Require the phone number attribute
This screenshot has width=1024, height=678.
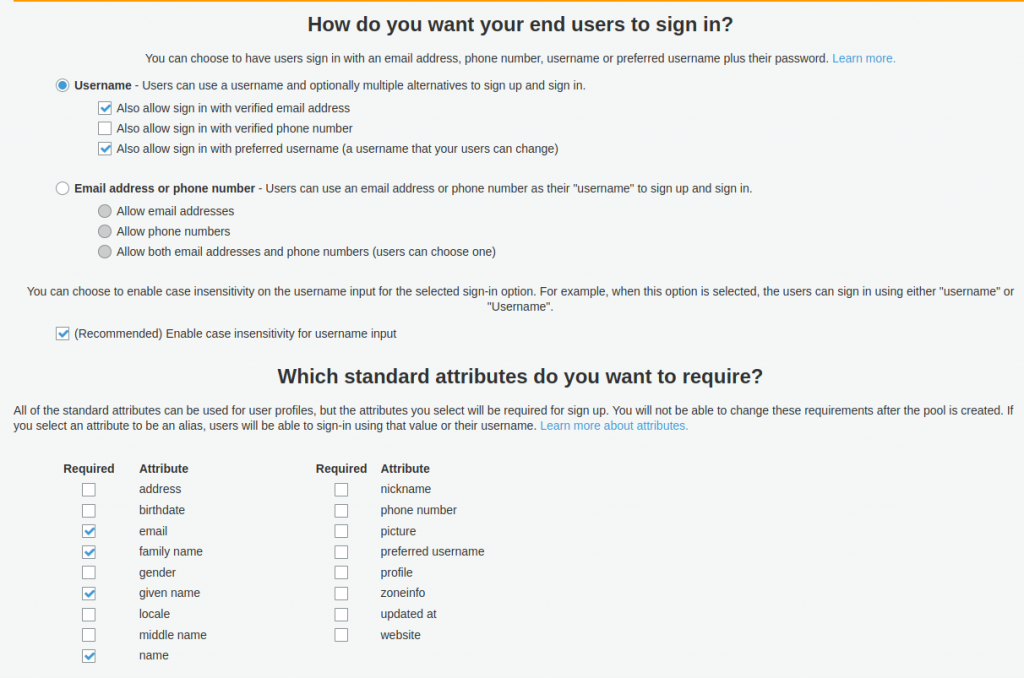tap(341, 510)
